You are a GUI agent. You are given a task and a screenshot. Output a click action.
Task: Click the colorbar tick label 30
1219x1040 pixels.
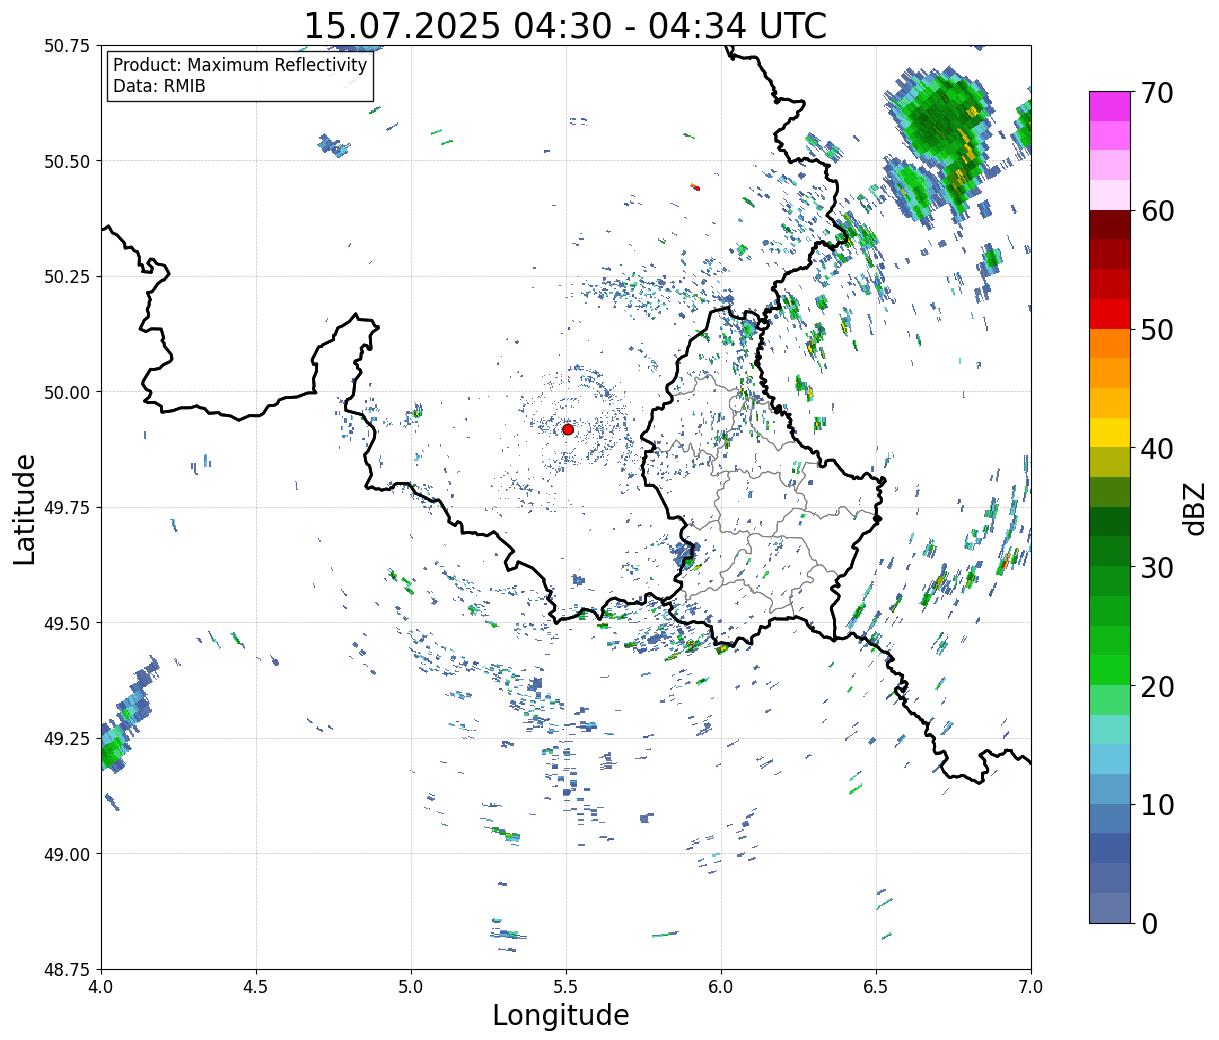[1156, 567]
